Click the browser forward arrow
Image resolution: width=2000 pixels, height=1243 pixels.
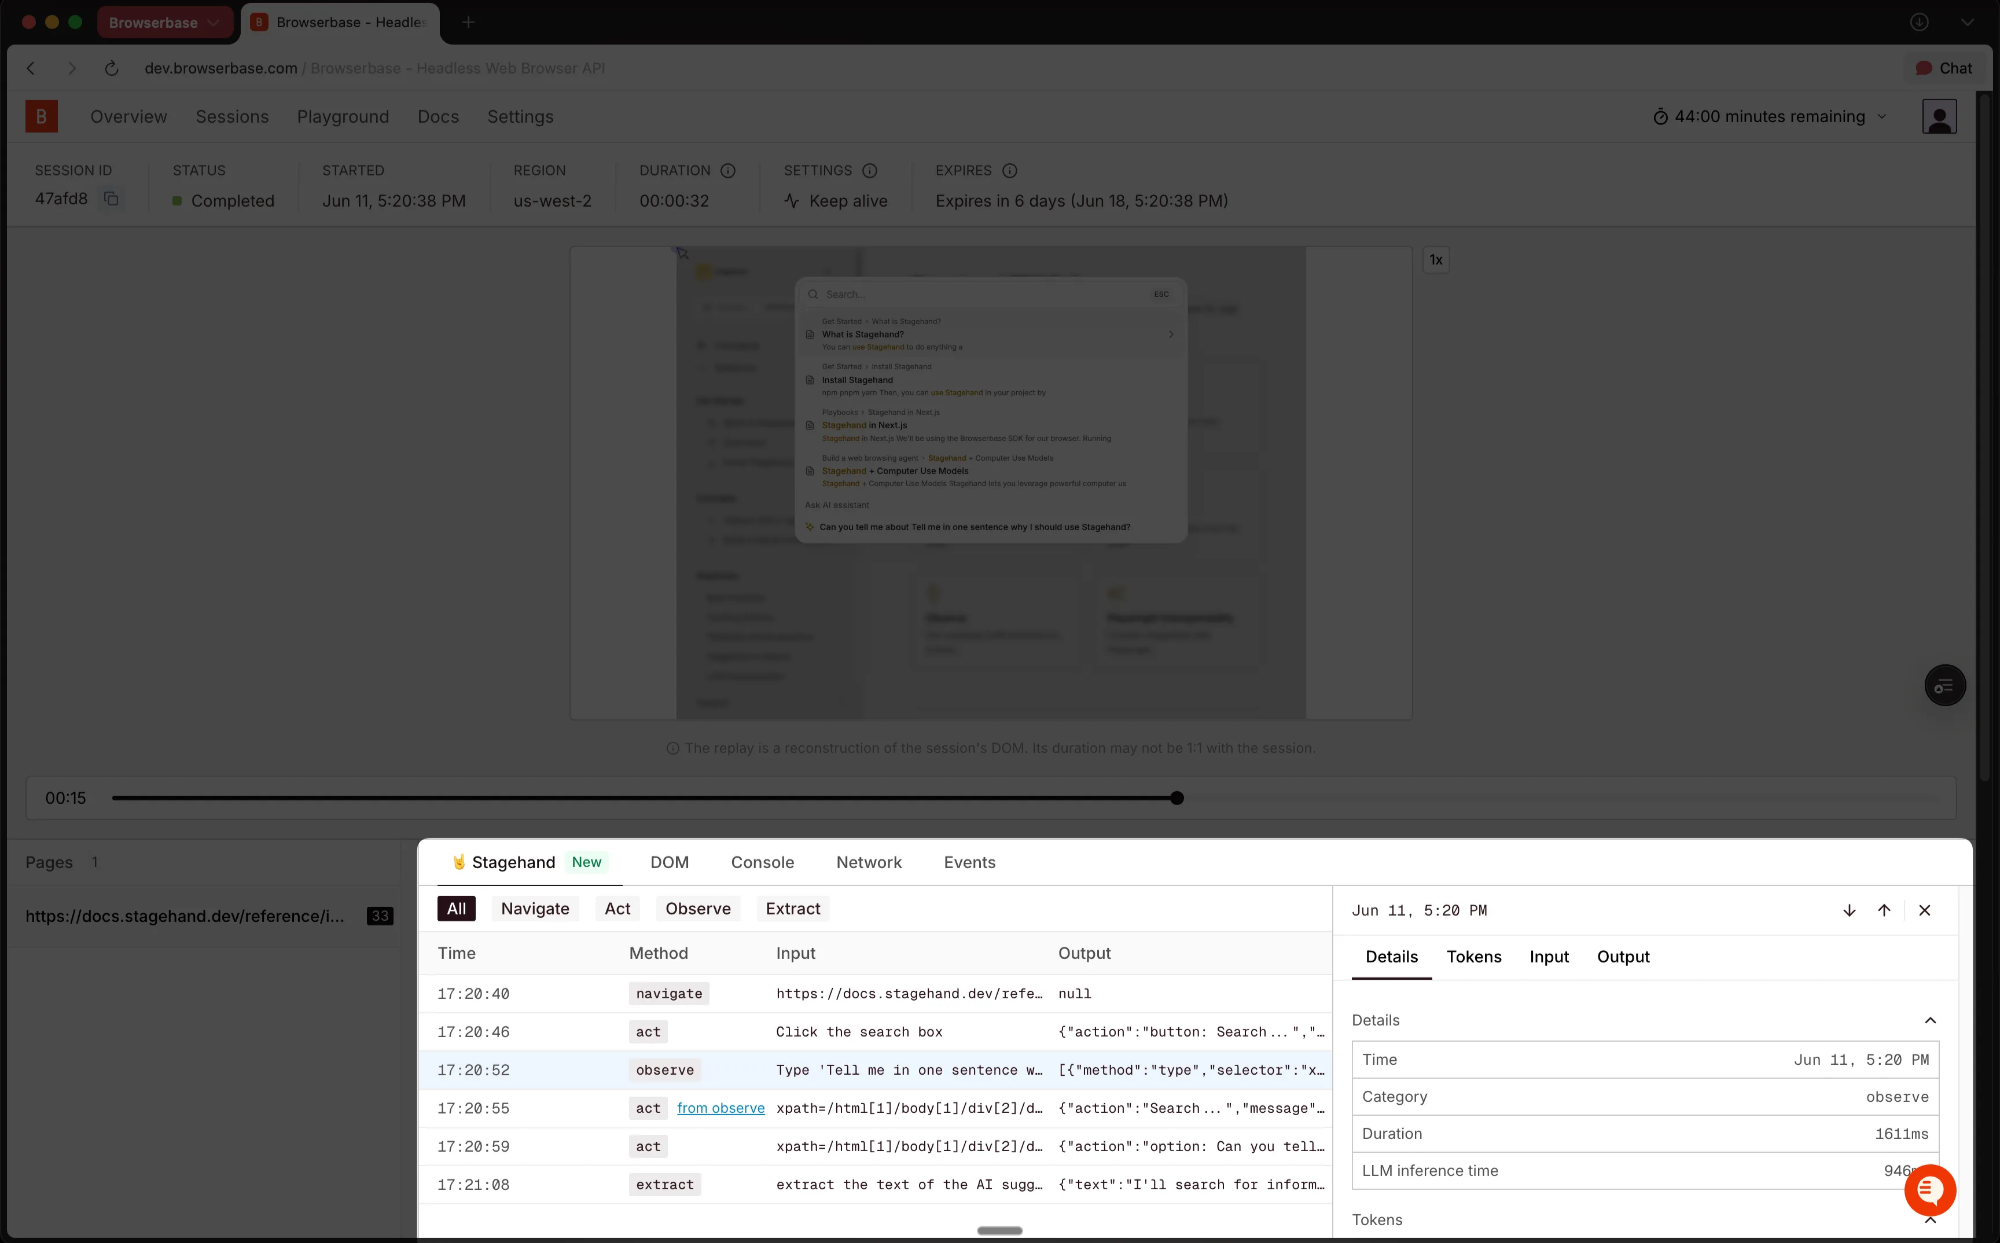click(71, 68)
